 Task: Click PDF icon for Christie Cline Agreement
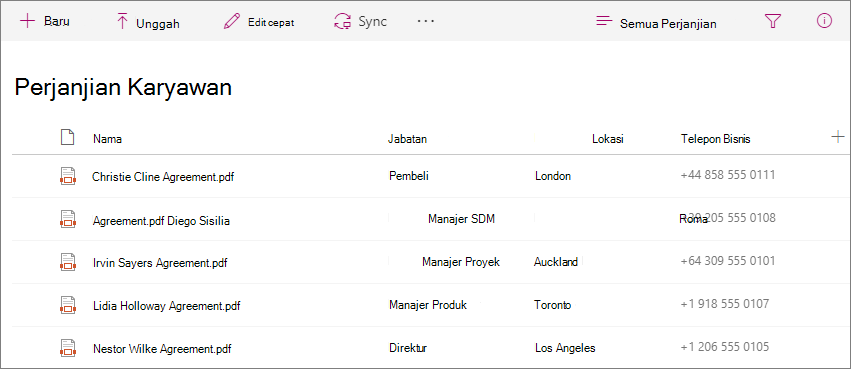pyautogui.click(x=67, y=176)
